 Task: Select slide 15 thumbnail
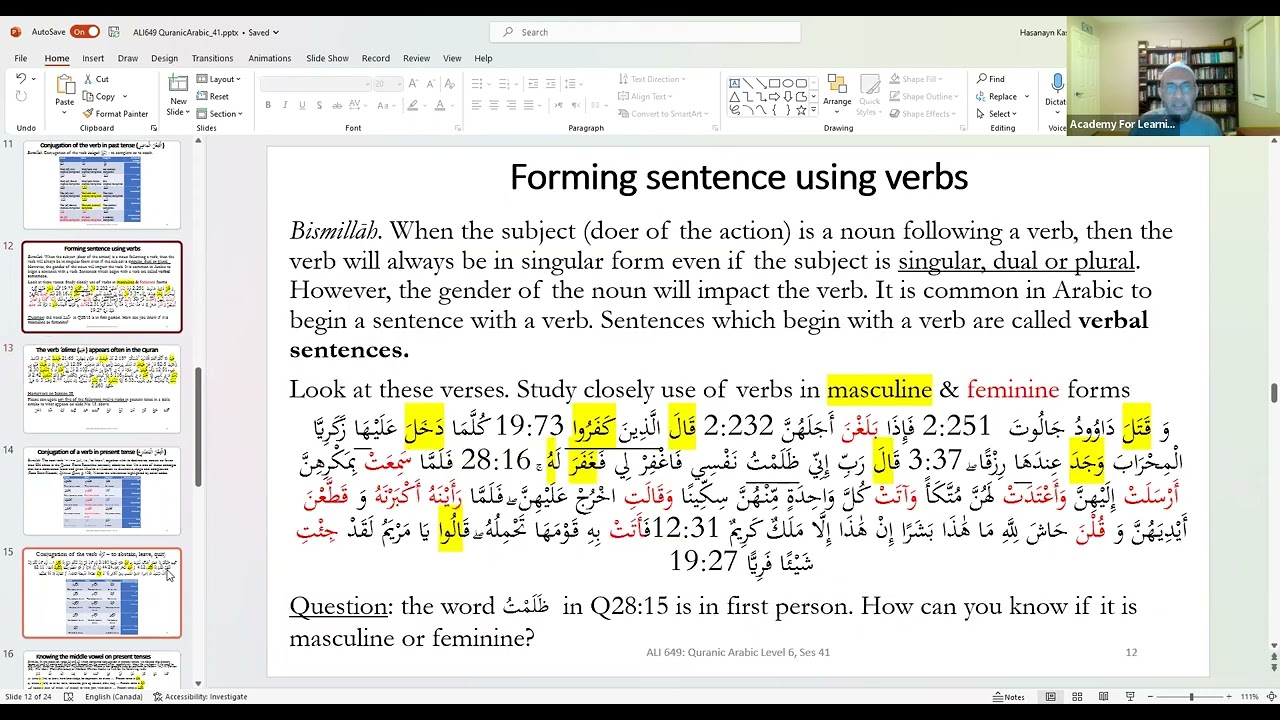click(102, 592)
